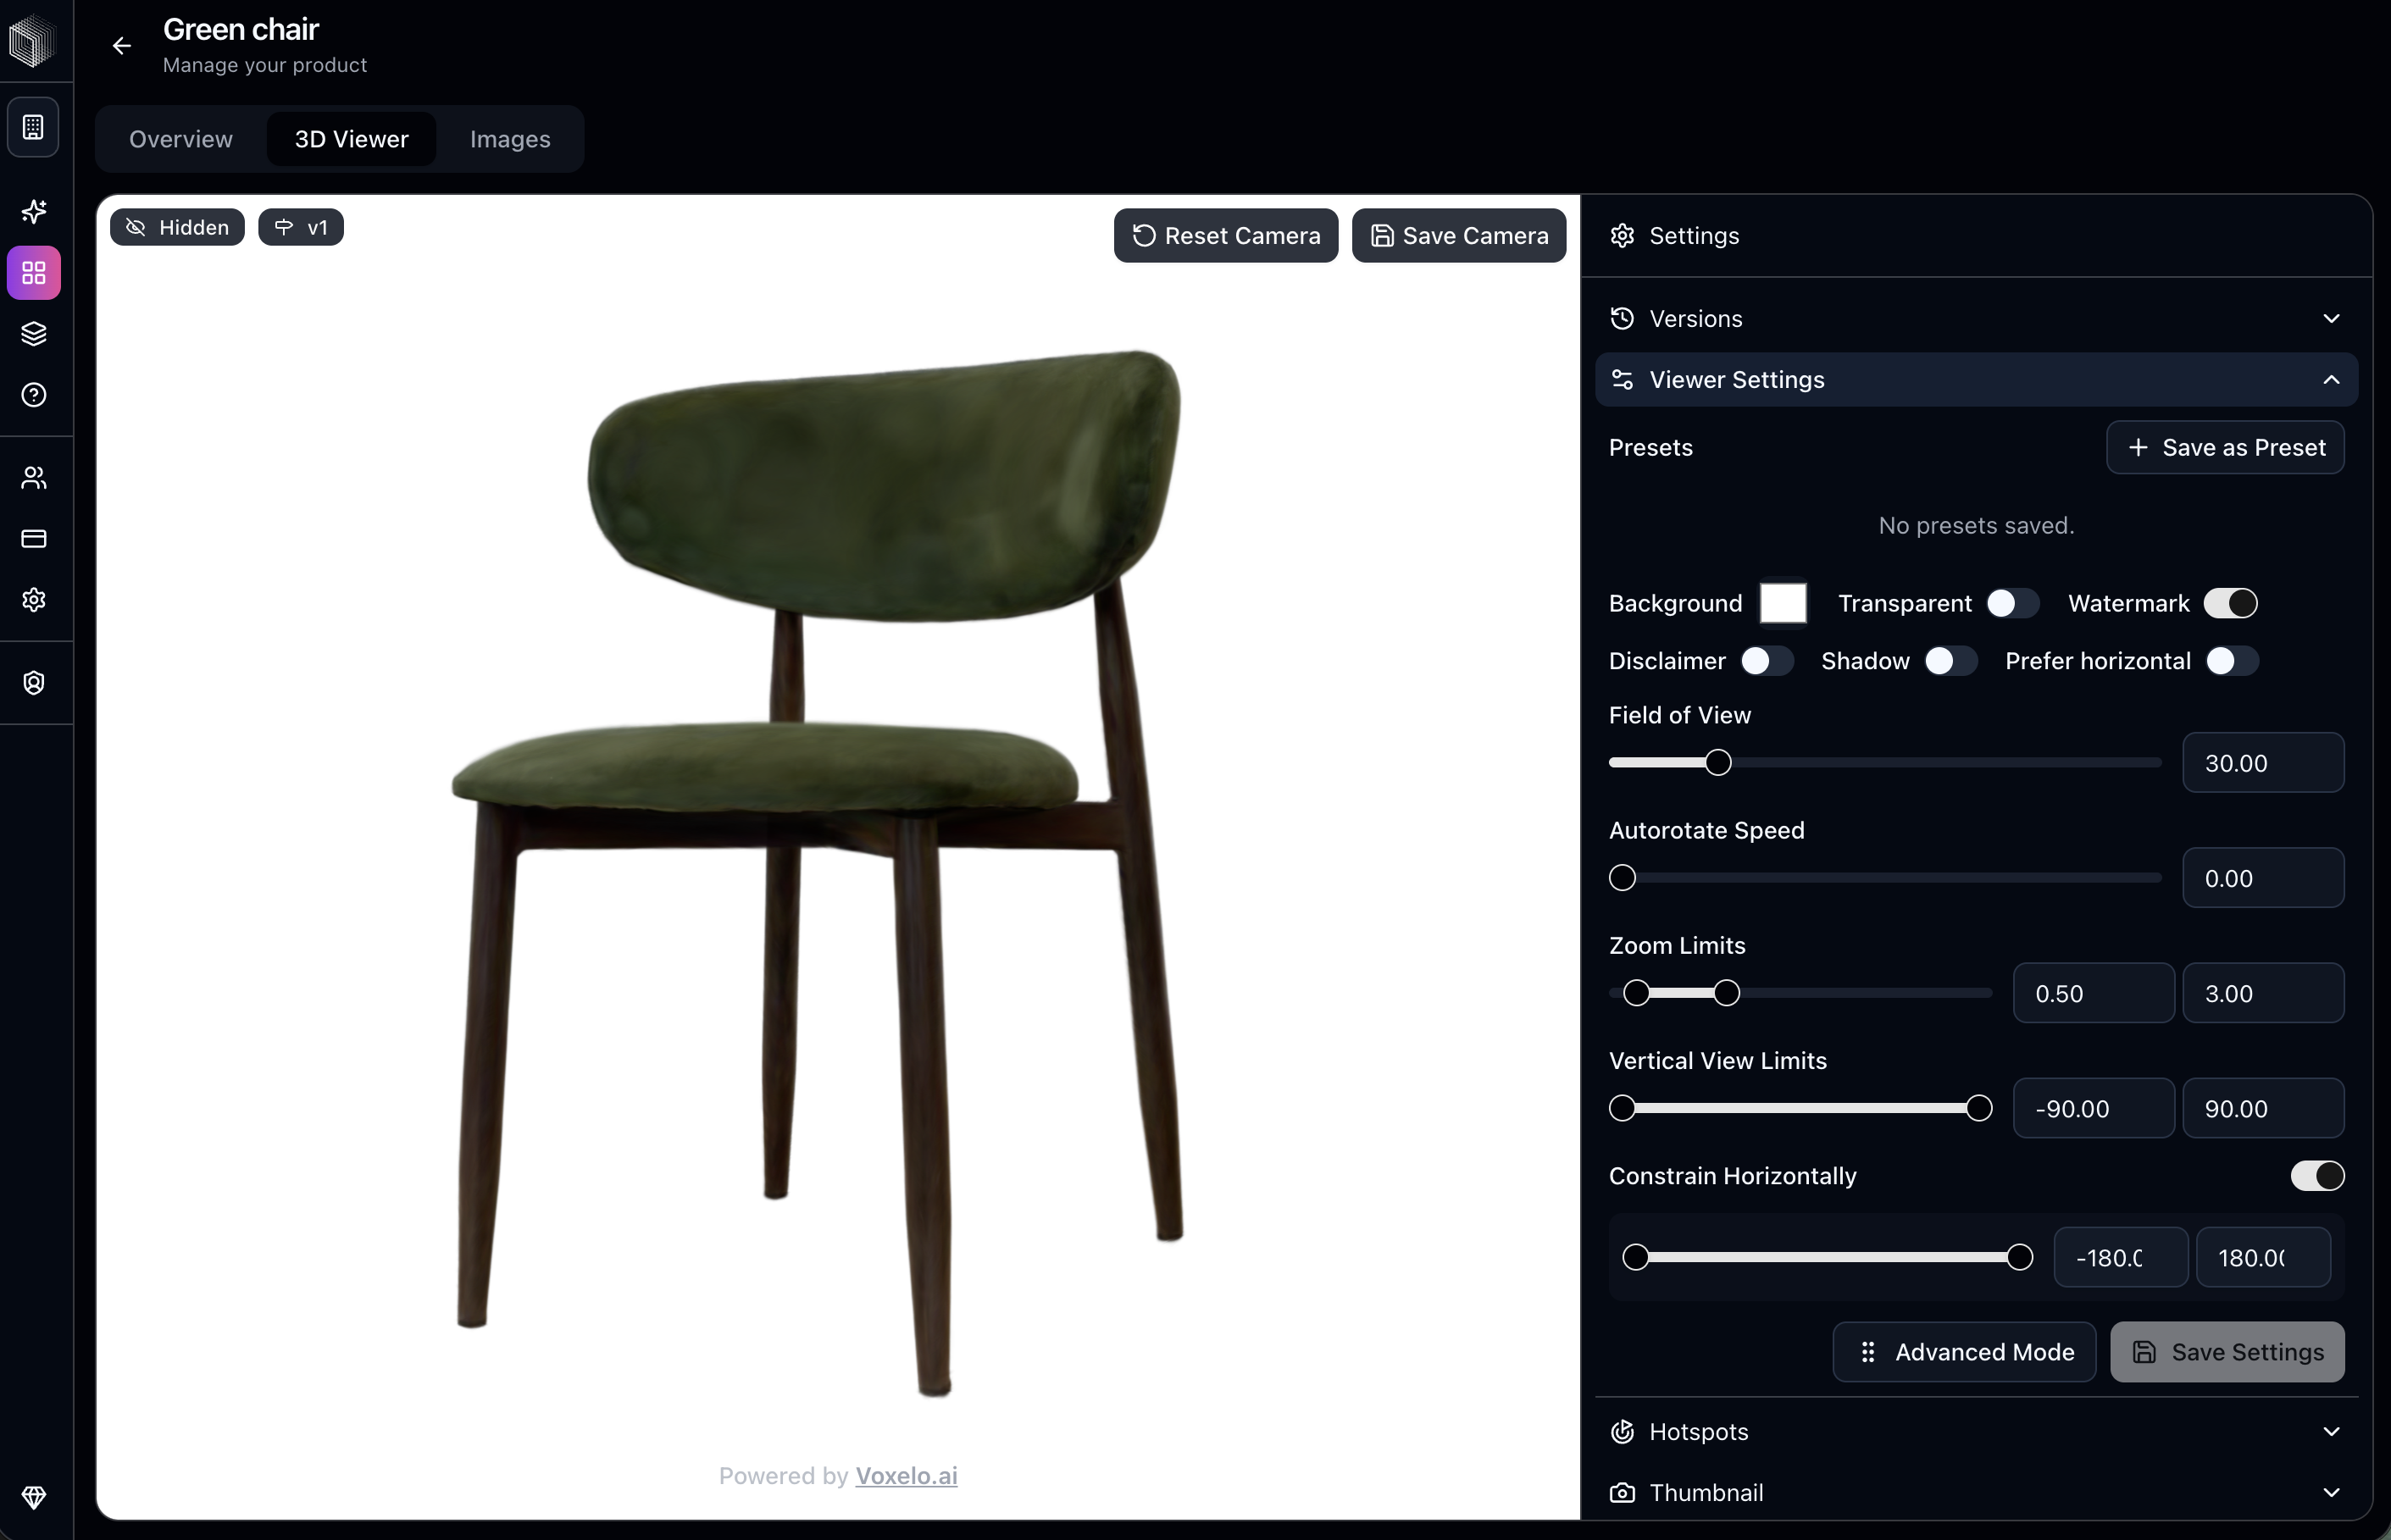This screenshot has height=1540, width=2391.
Task: Open the Background color swatch
Action: coord(1783,602)
